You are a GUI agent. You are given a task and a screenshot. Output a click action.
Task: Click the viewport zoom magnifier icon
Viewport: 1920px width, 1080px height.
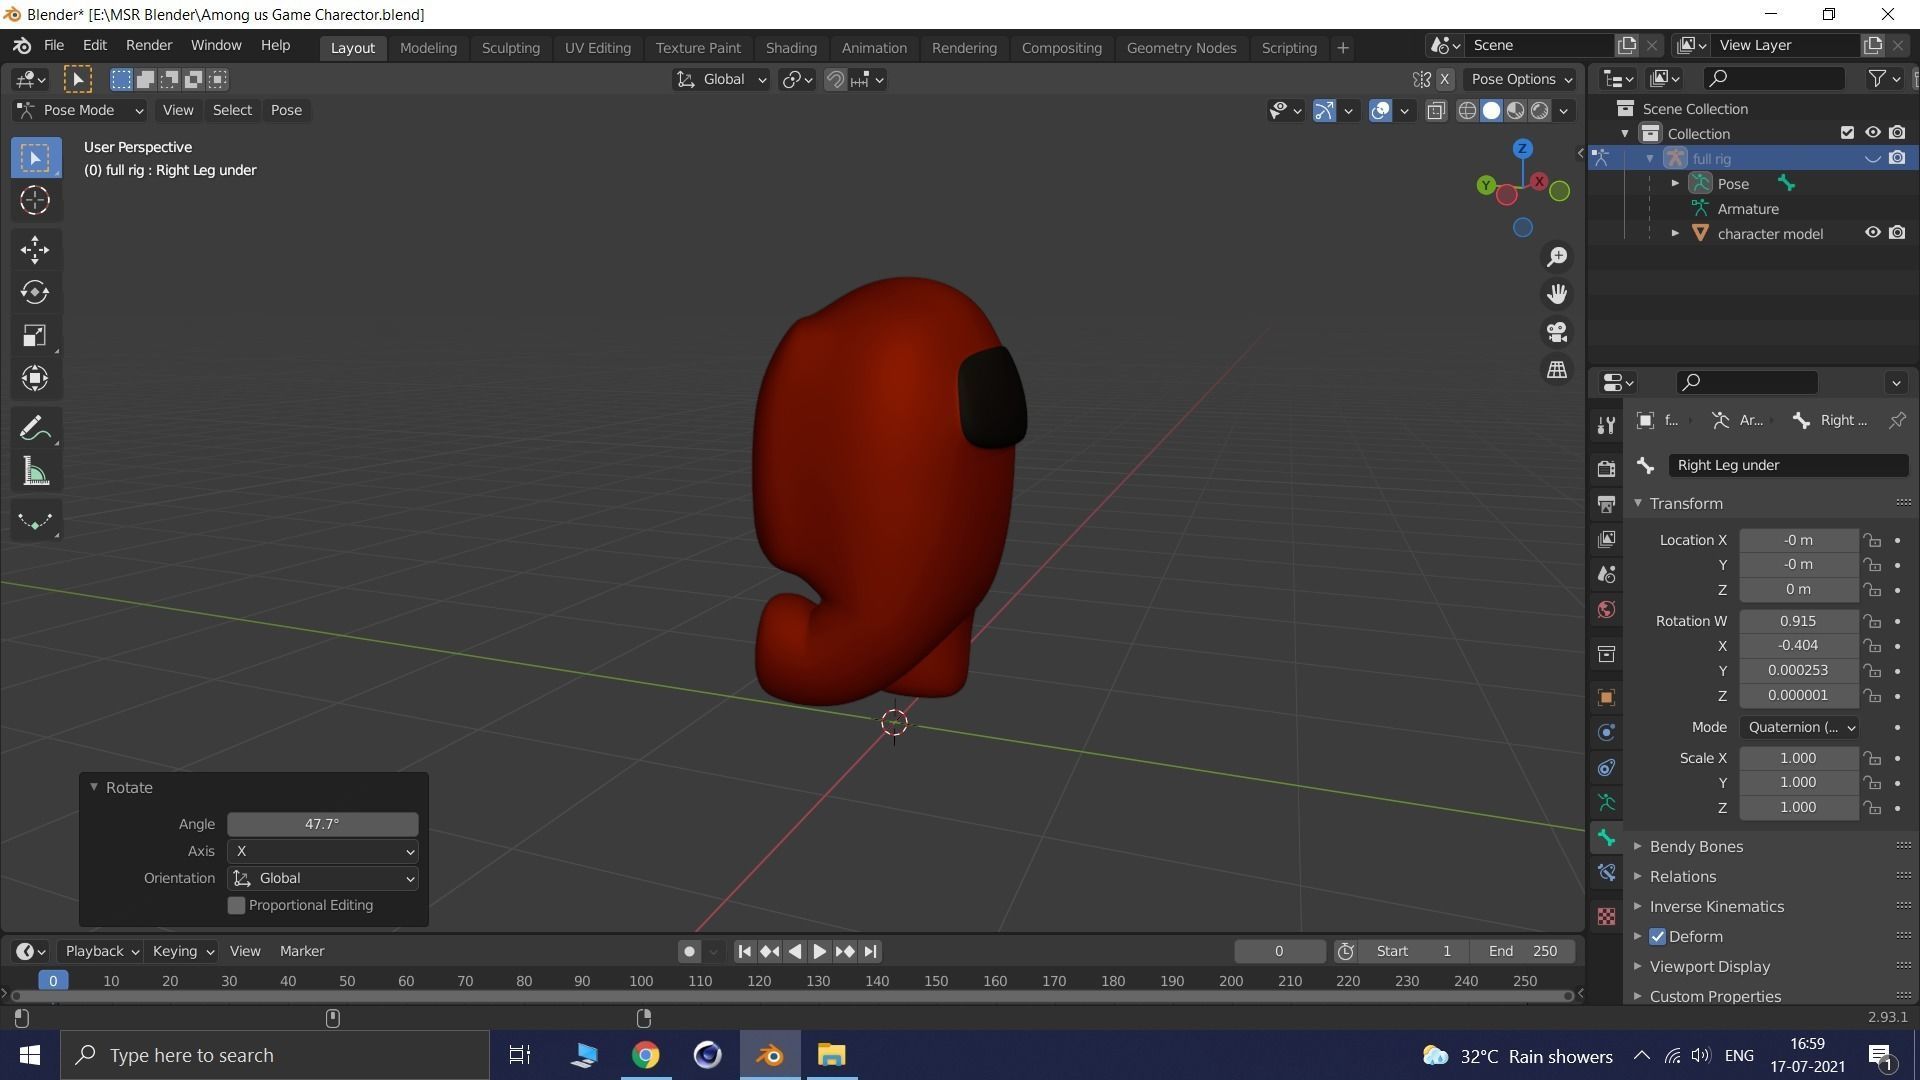click(1557, 257)
